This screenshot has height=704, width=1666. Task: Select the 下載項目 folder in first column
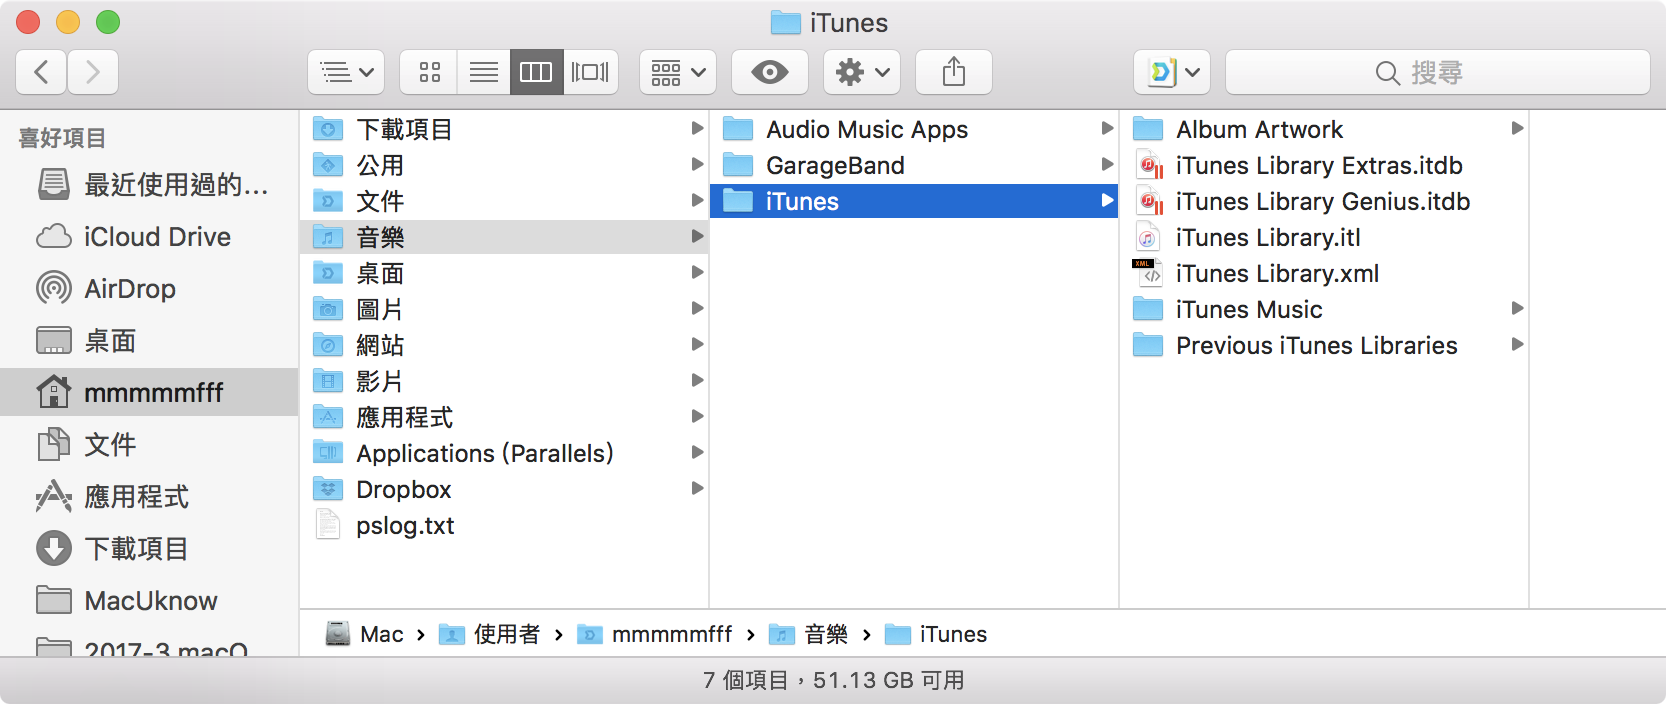504,129
